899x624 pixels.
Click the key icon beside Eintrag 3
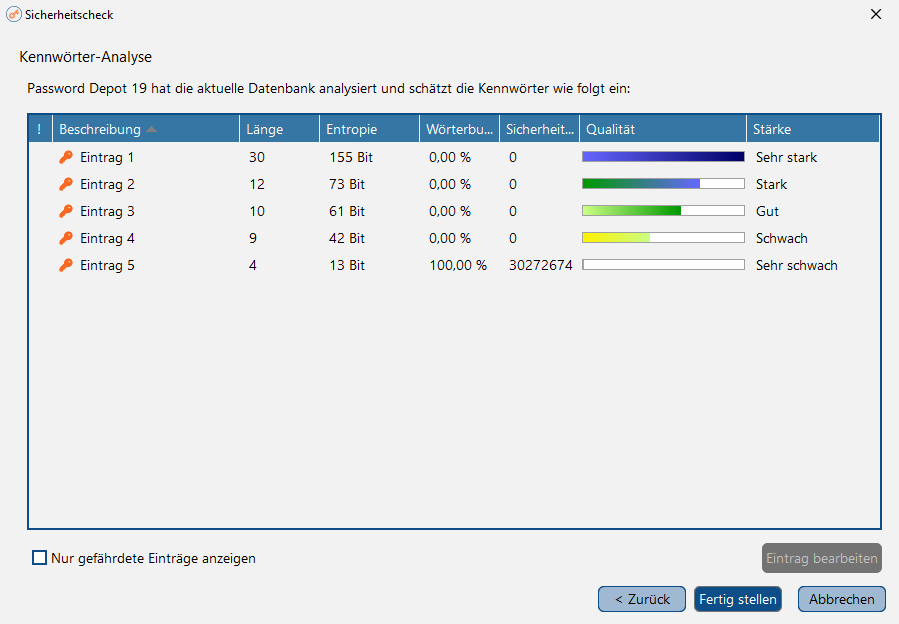tap(66, 211)
